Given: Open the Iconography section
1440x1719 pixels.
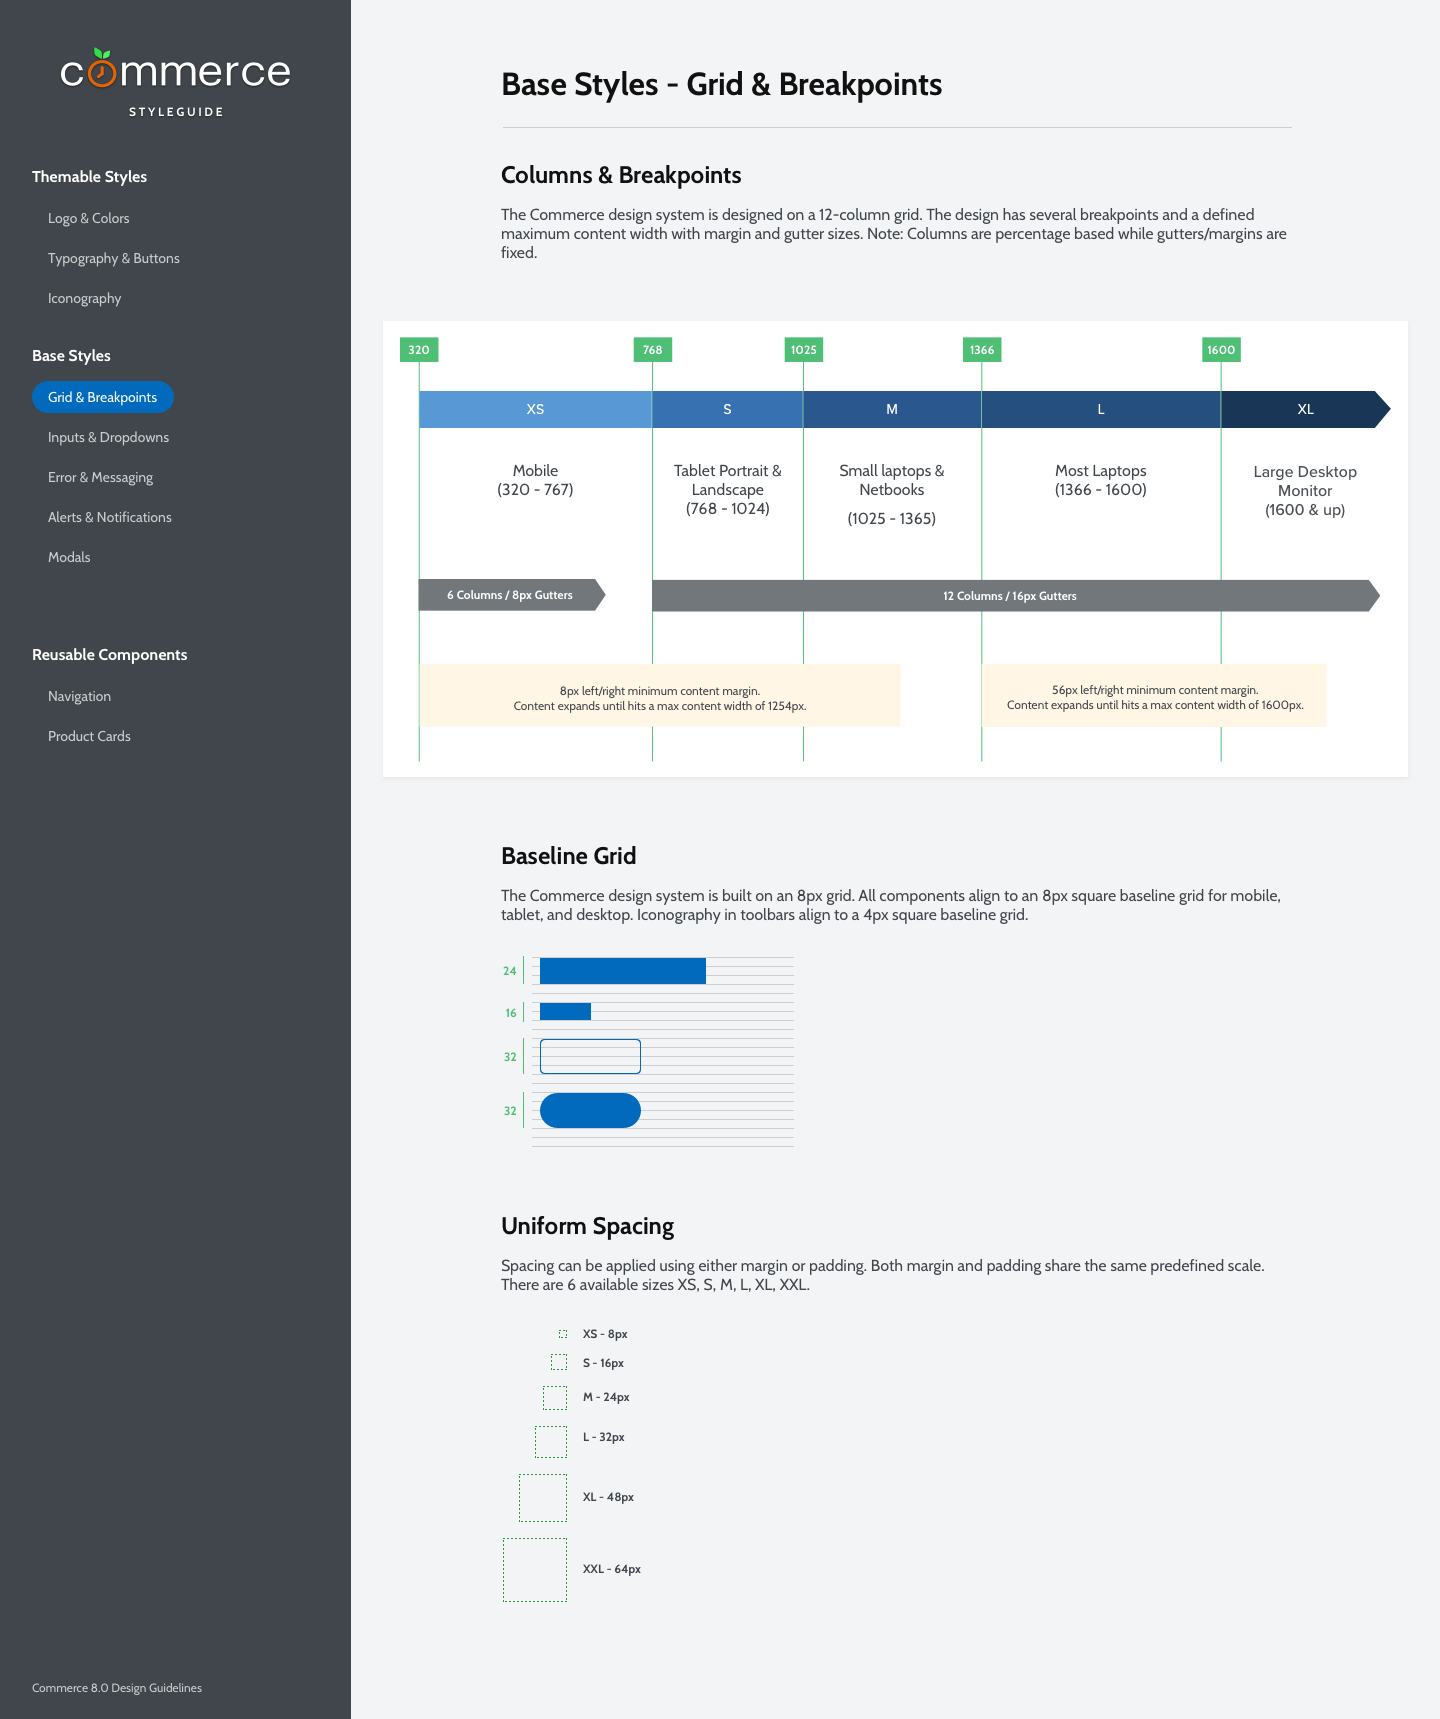Looking at the screenshot, I should click(x=84, y=298).
